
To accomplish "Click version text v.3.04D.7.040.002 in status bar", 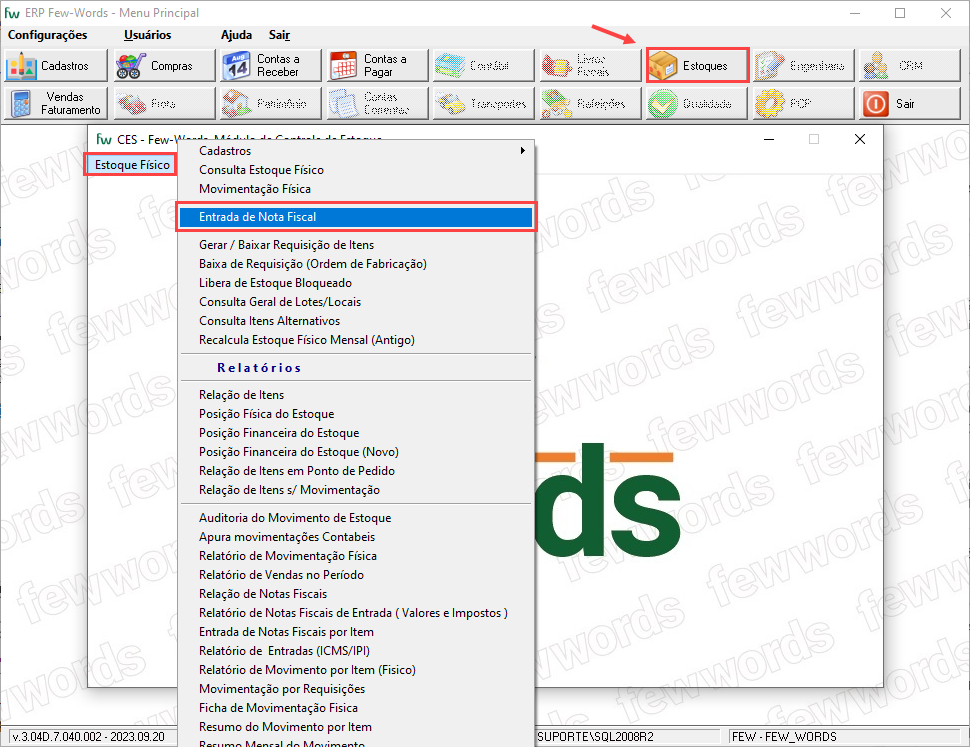I will (88, 736).
